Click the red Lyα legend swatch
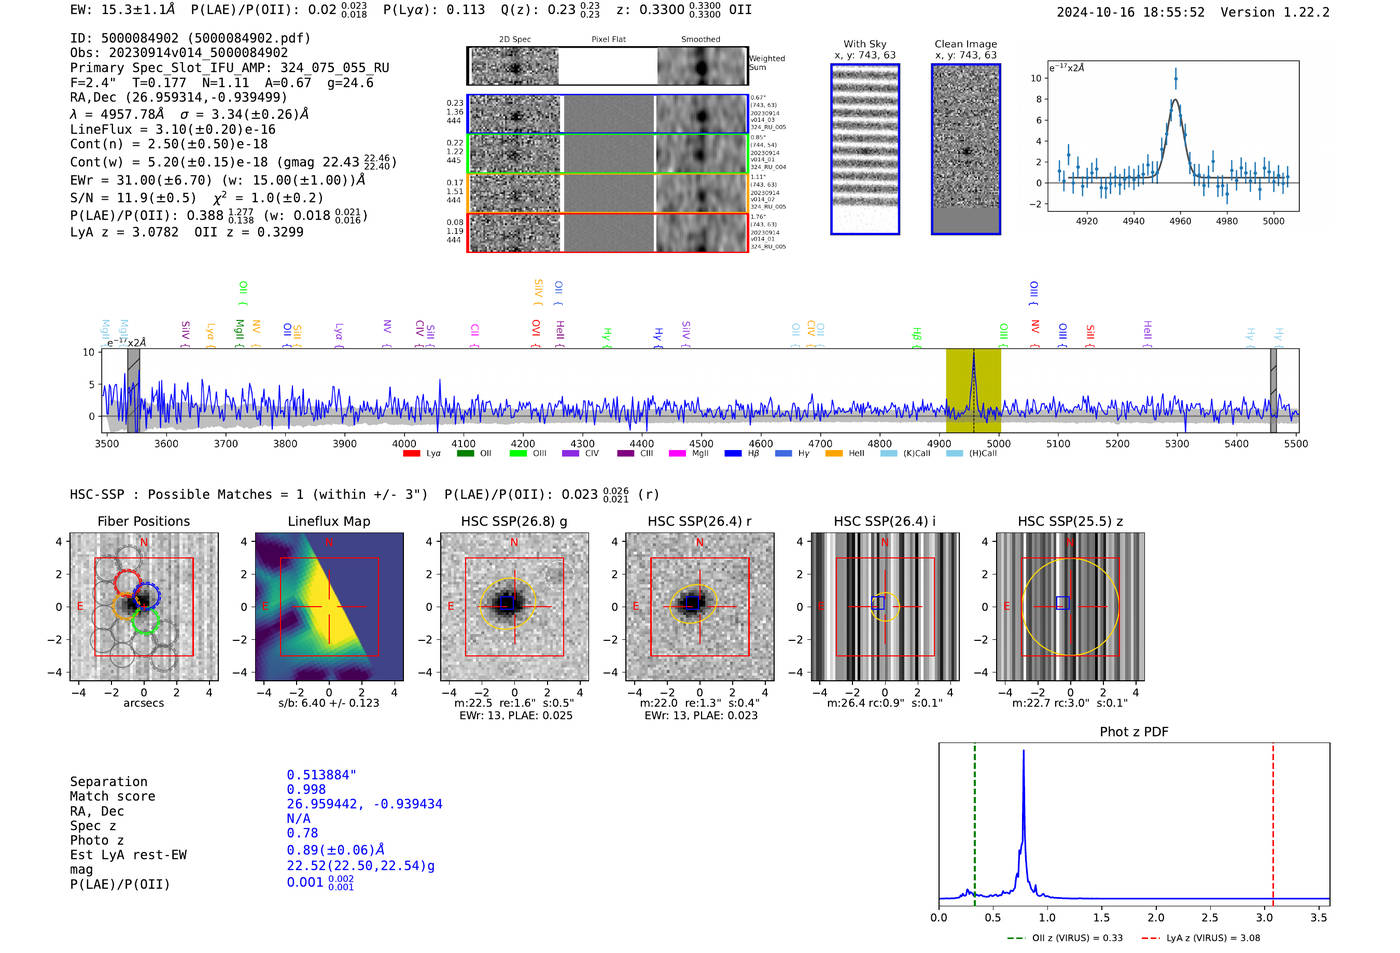 (411, 454)
